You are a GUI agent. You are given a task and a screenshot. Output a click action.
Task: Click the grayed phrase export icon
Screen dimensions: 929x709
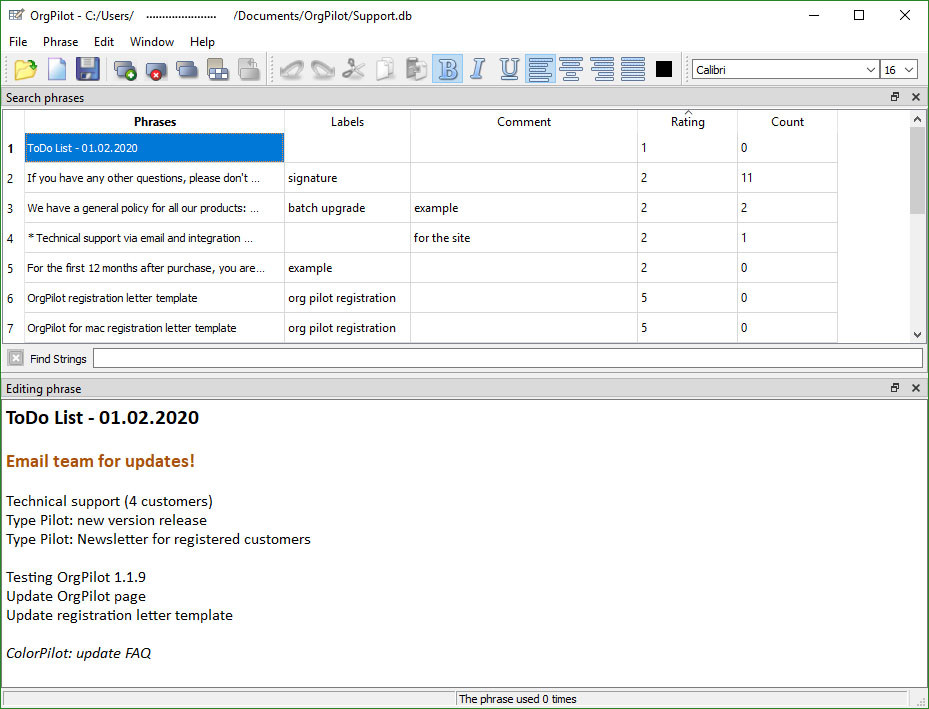(x=249, y=70)
